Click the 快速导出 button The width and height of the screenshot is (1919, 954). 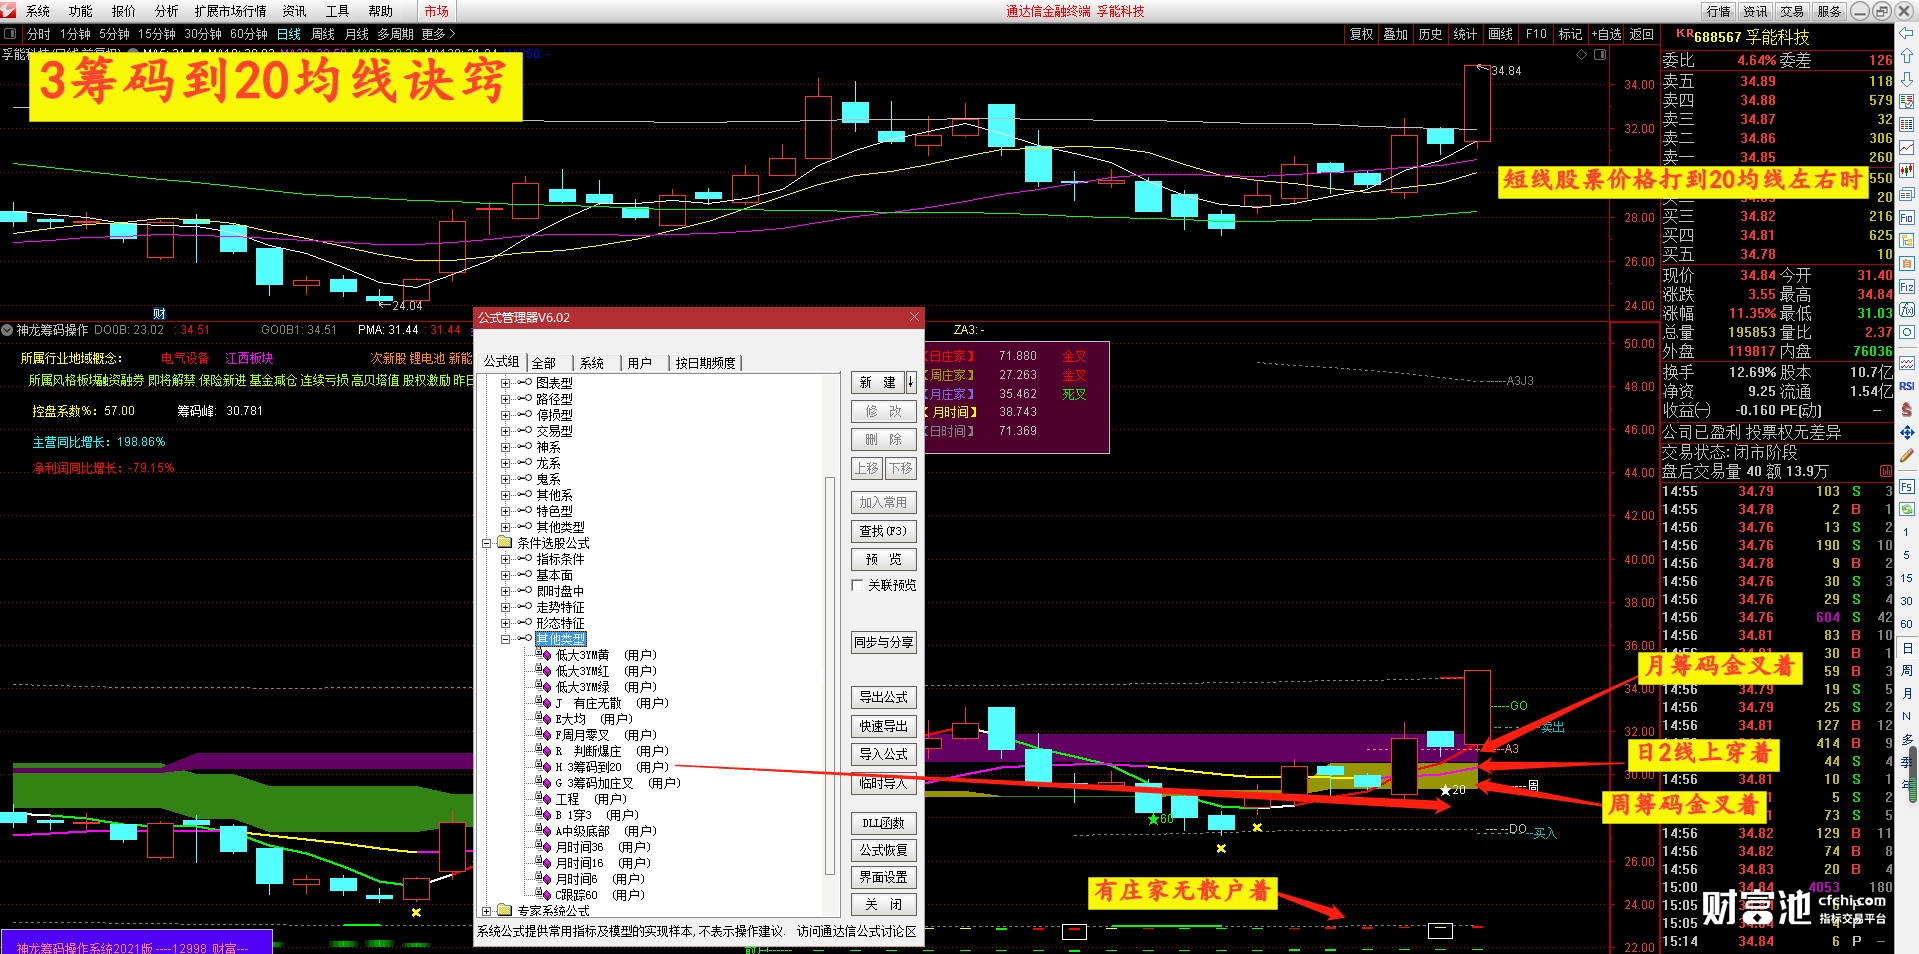pos(884,726)
